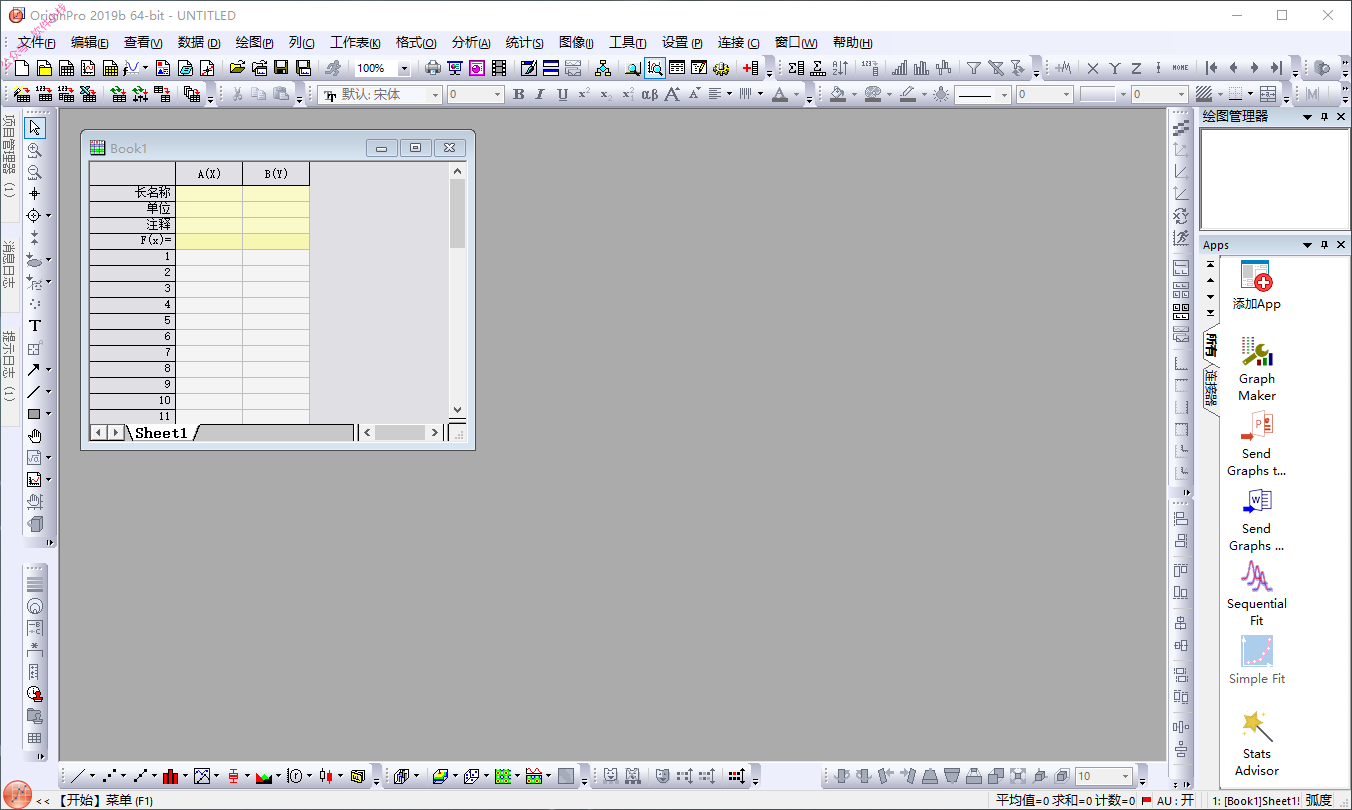
Task: Open the 分析 (Analysis) menu
Action: [471, 42]
